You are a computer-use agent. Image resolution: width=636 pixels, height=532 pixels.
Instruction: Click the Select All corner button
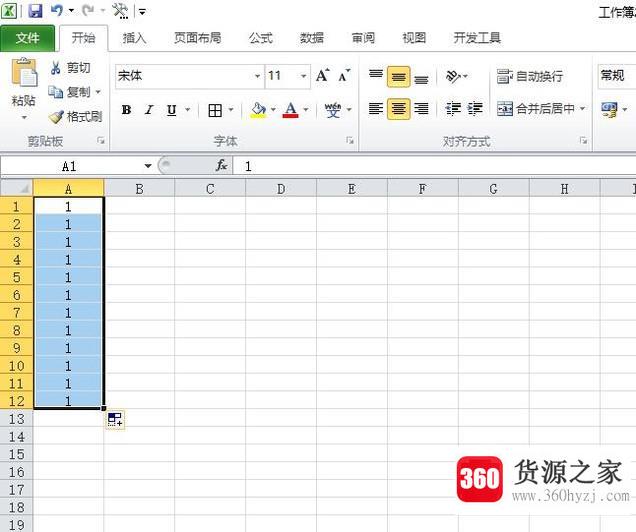click(17, 189)
